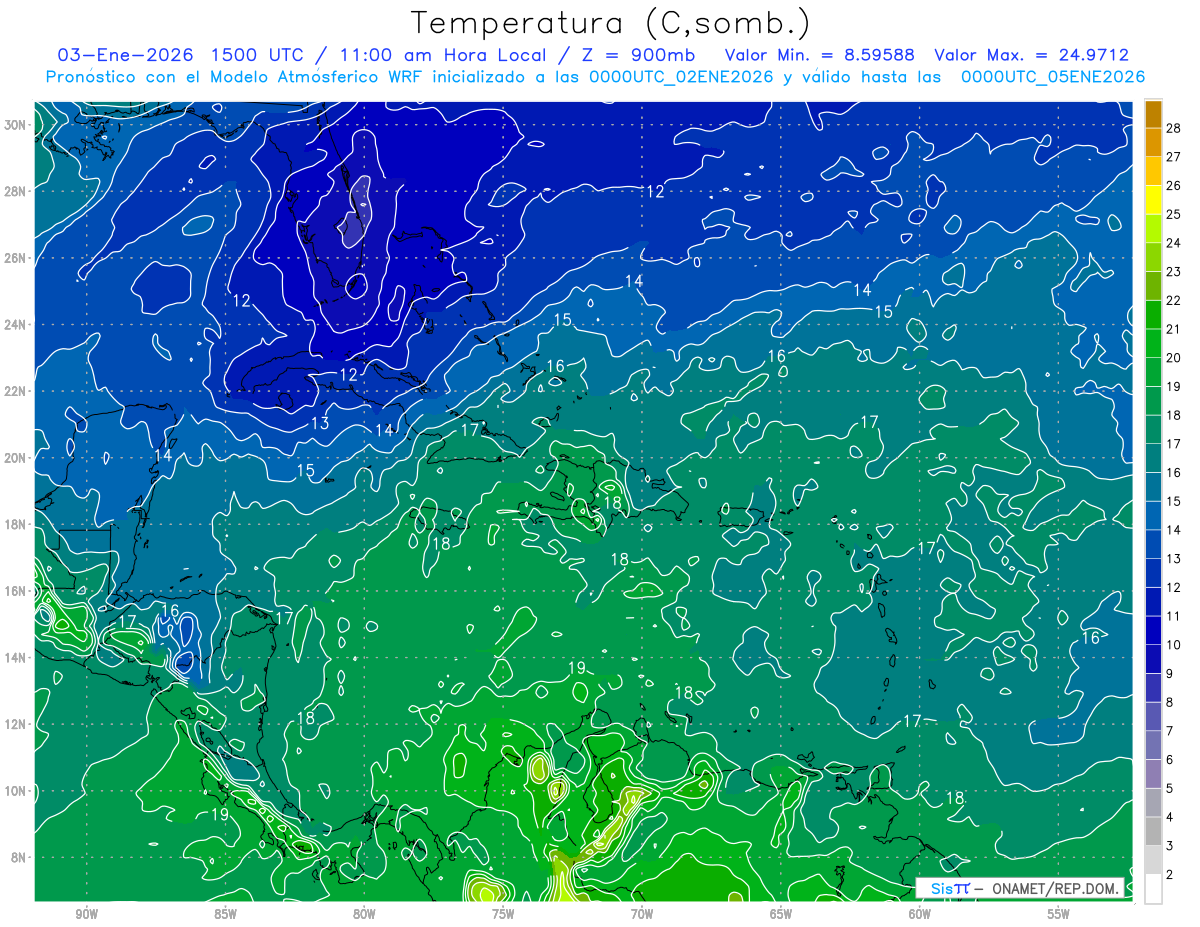This screenshot has width=1200, height=927.
Task: Pick the yellow swatch between color bar 25 and 26
Action: [1153, 201]
